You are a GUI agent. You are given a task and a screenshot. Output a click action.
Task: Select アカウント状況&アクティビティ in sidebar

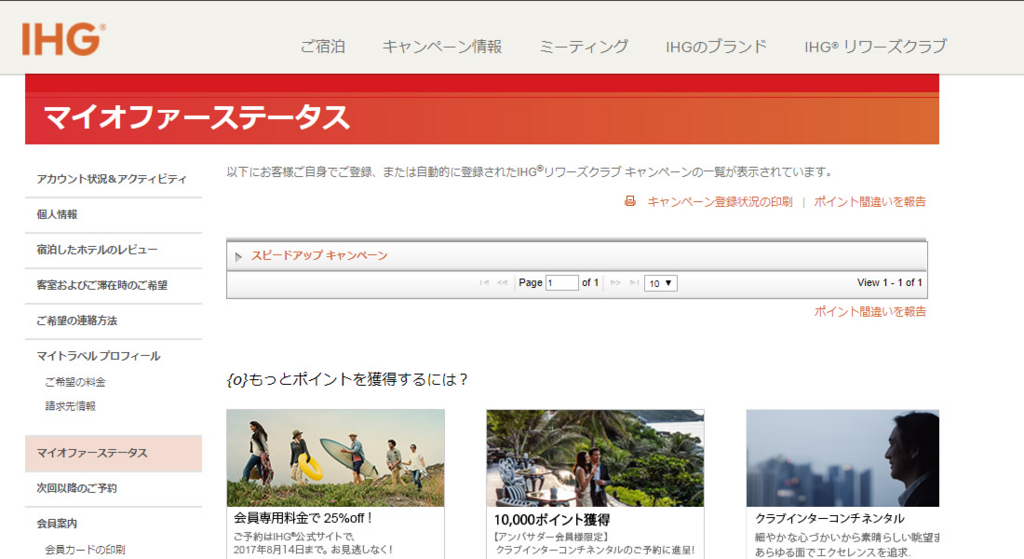click(112, 179)
